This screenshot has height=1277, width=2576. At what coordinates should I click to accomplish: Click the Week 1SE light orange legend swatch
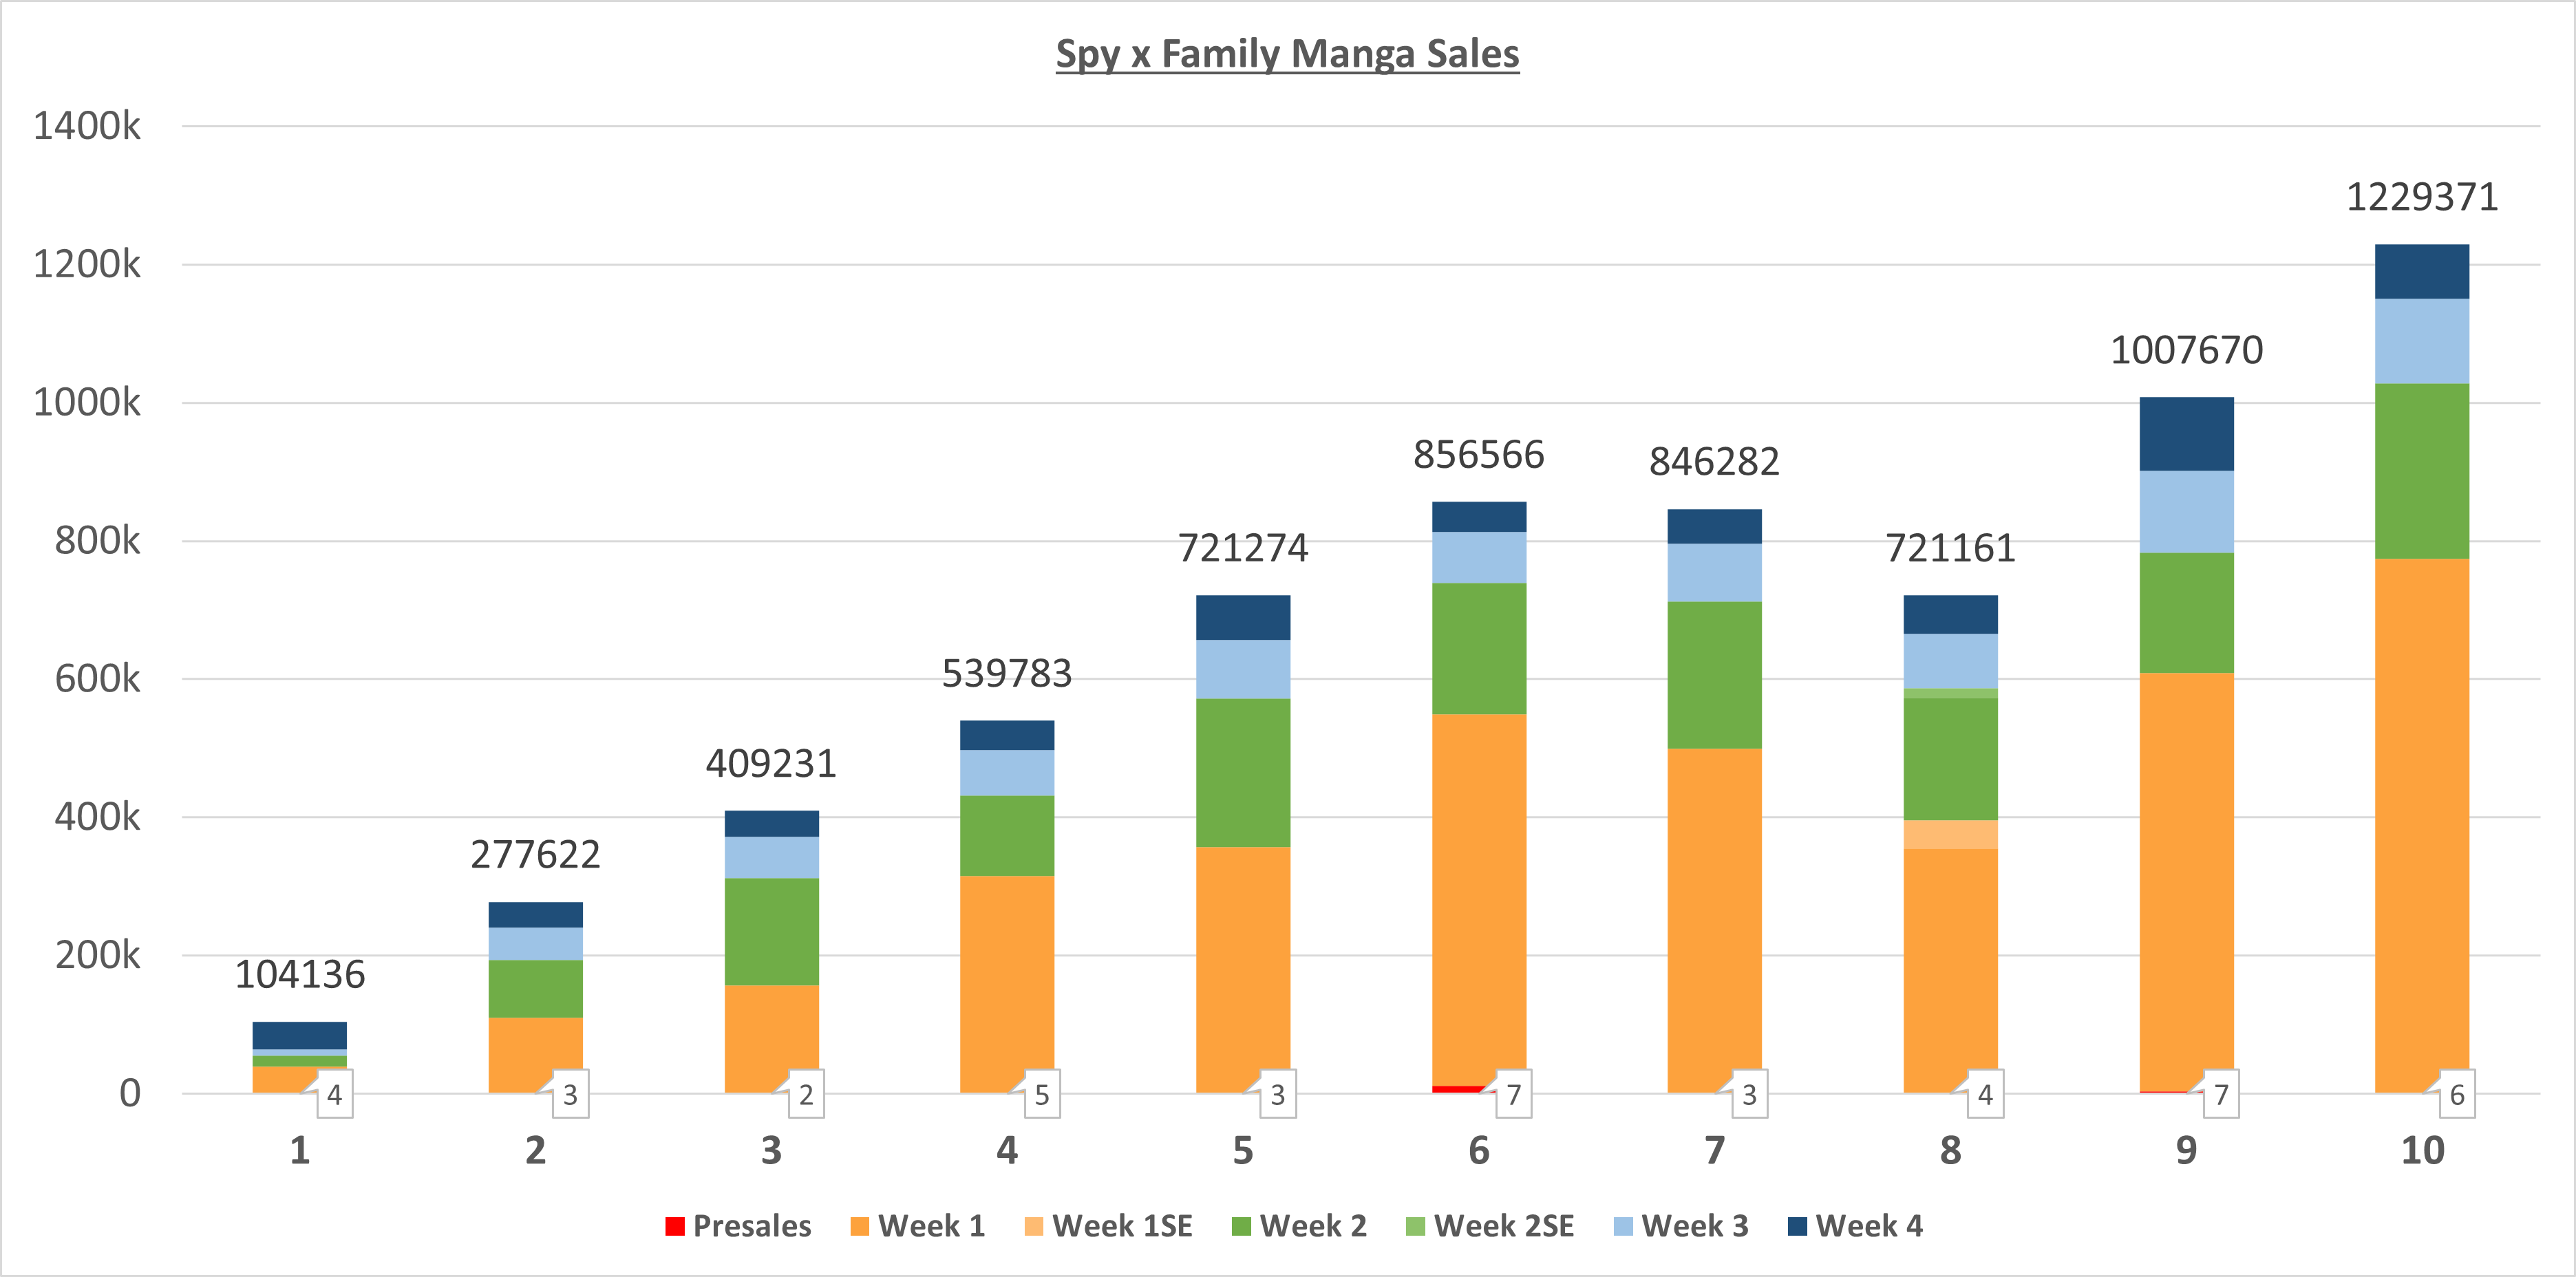tap(1034, 1226)
